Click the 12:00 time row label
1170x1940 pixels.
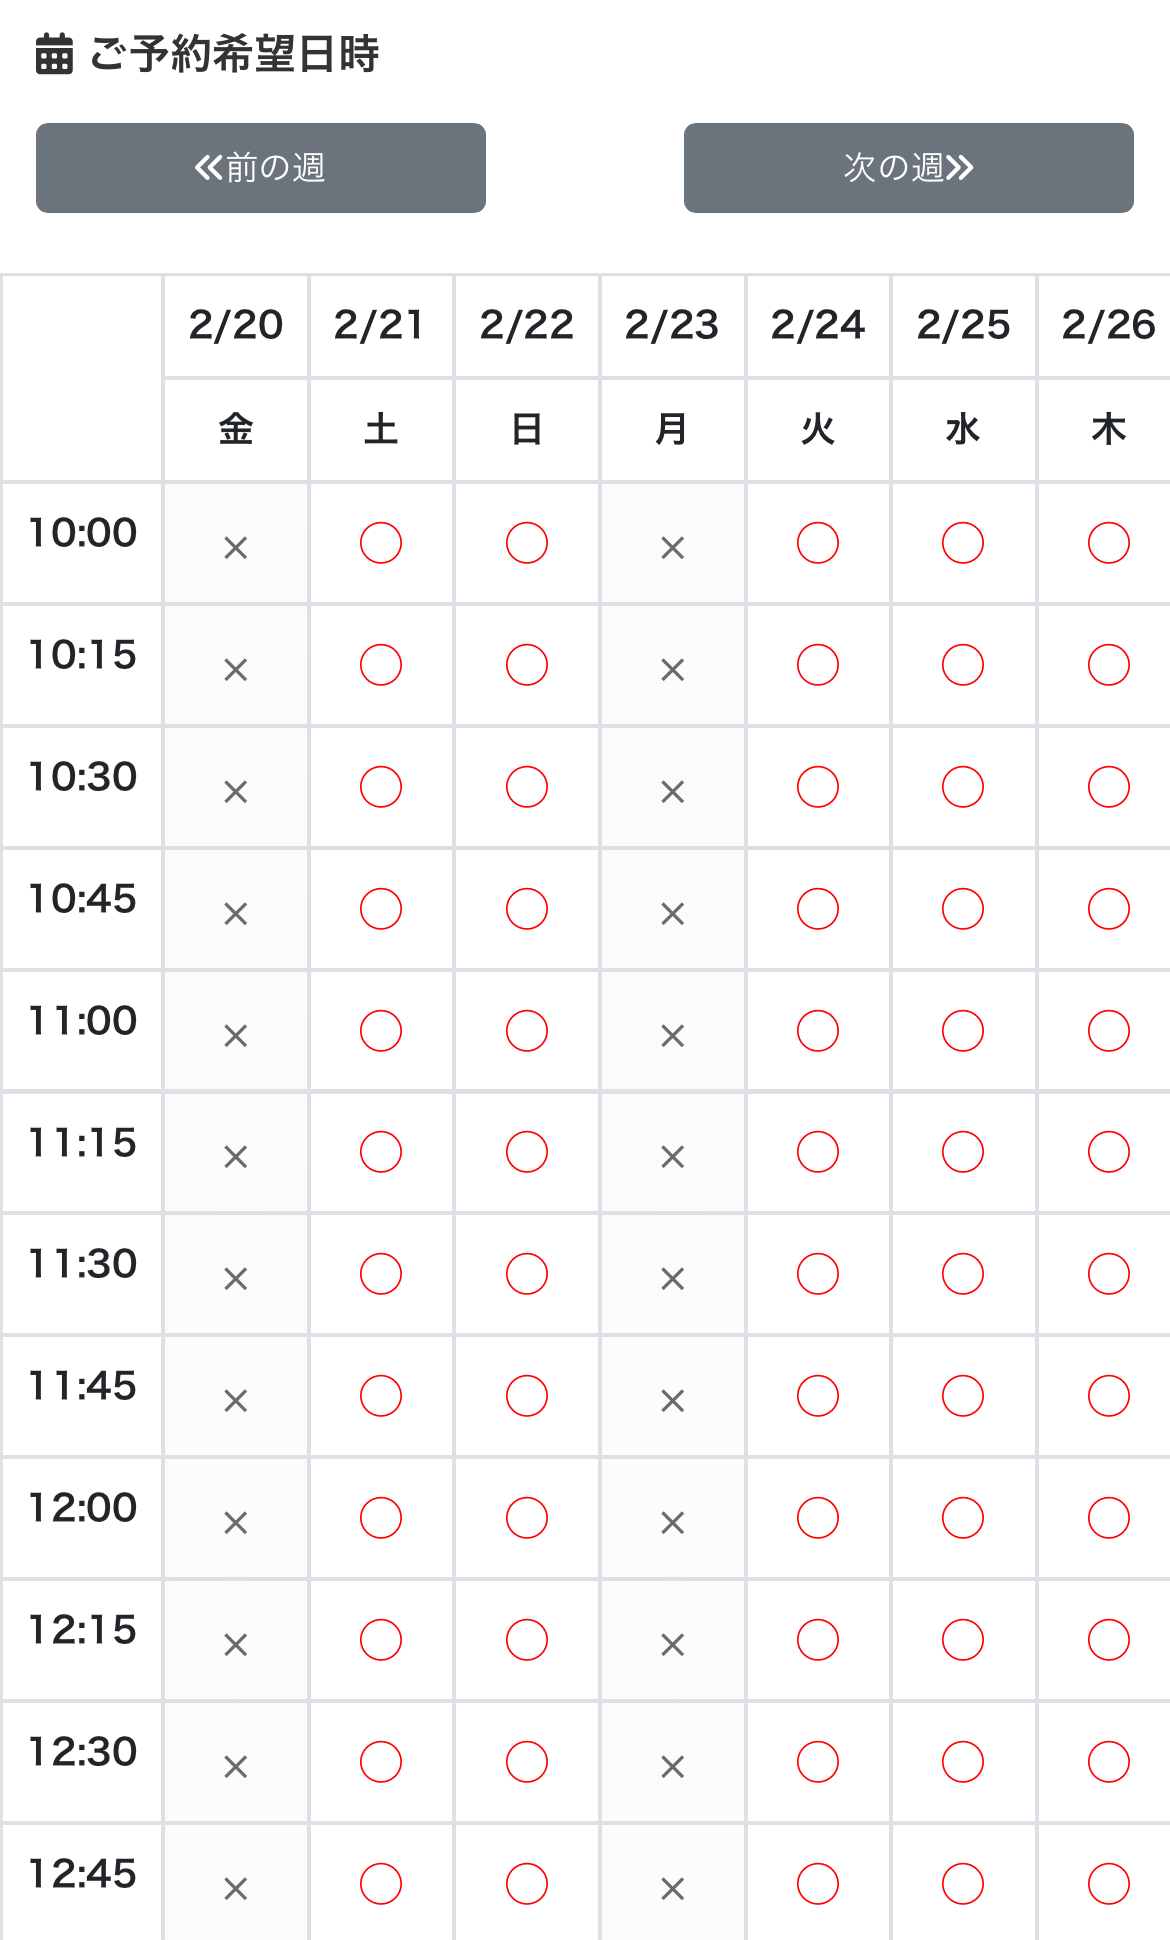tap(82, 1508)
